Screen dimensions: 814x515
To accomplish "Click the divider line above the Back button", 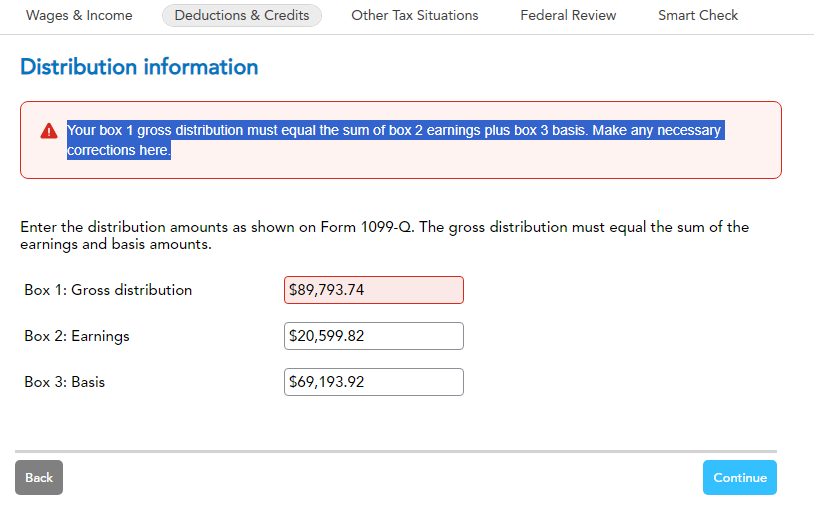I will (x=396, y=451).
